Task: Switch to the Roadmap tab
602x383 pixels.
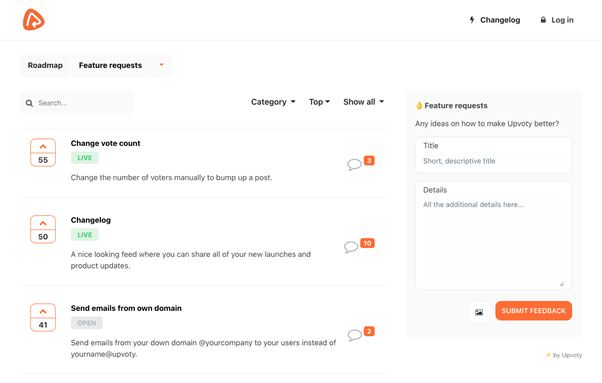Action: point(45,65)
